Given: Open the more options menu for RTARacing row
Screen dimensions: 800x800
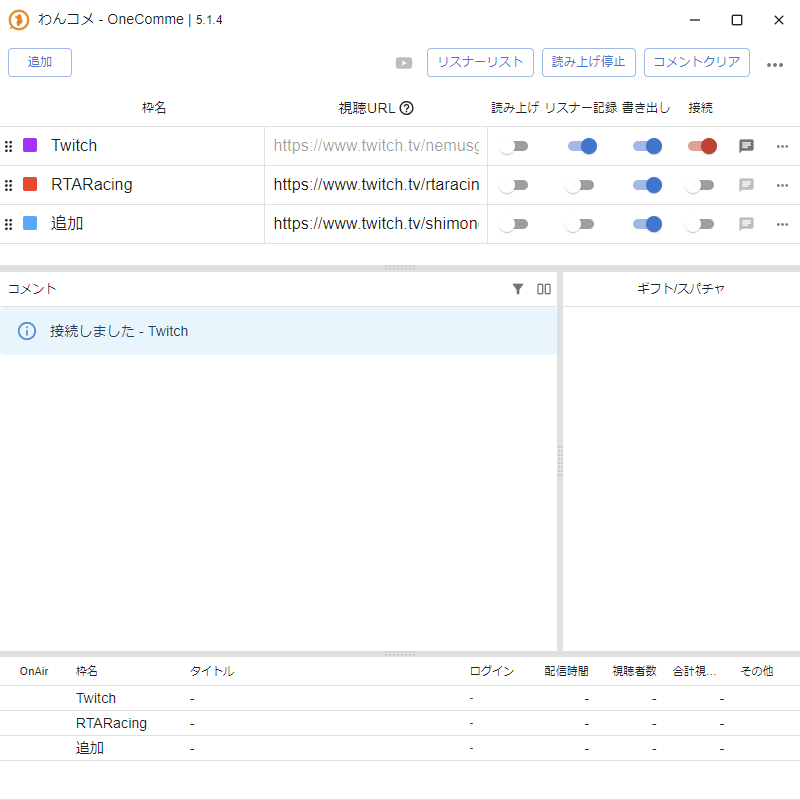Looking at the screenshot, I should click(x=782, y=185).
